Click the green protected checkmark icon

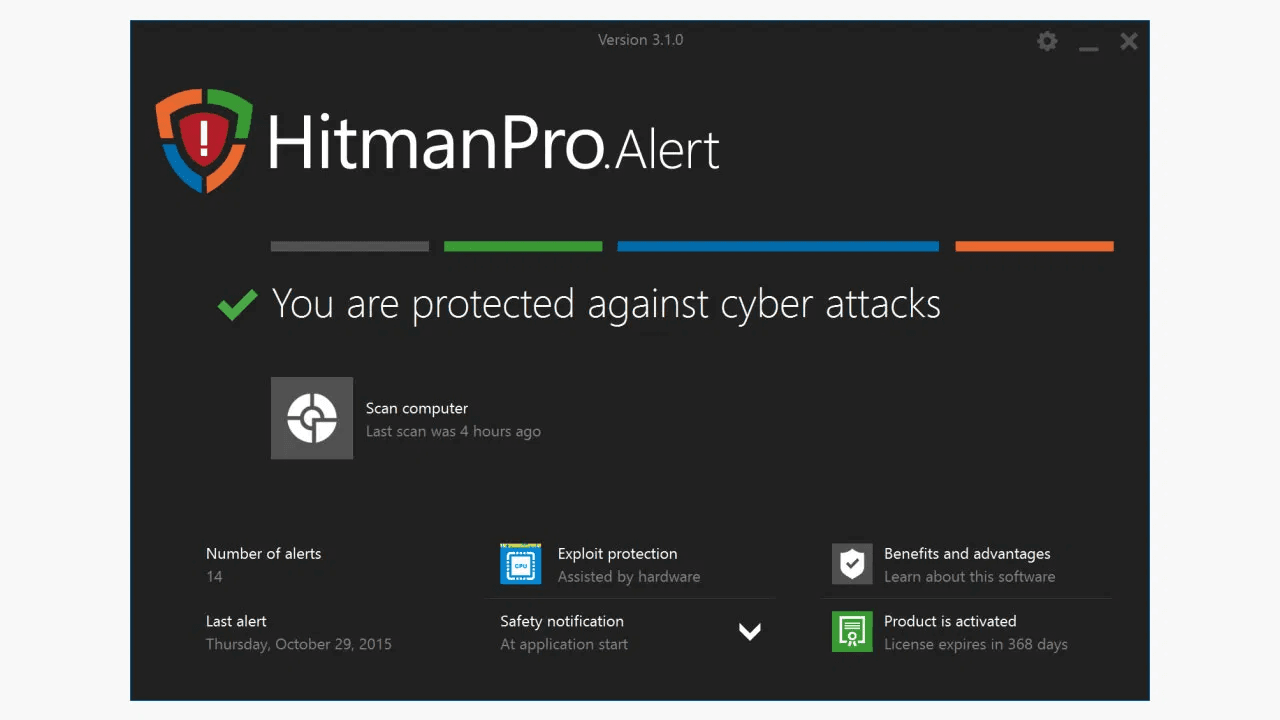[237, 303]
